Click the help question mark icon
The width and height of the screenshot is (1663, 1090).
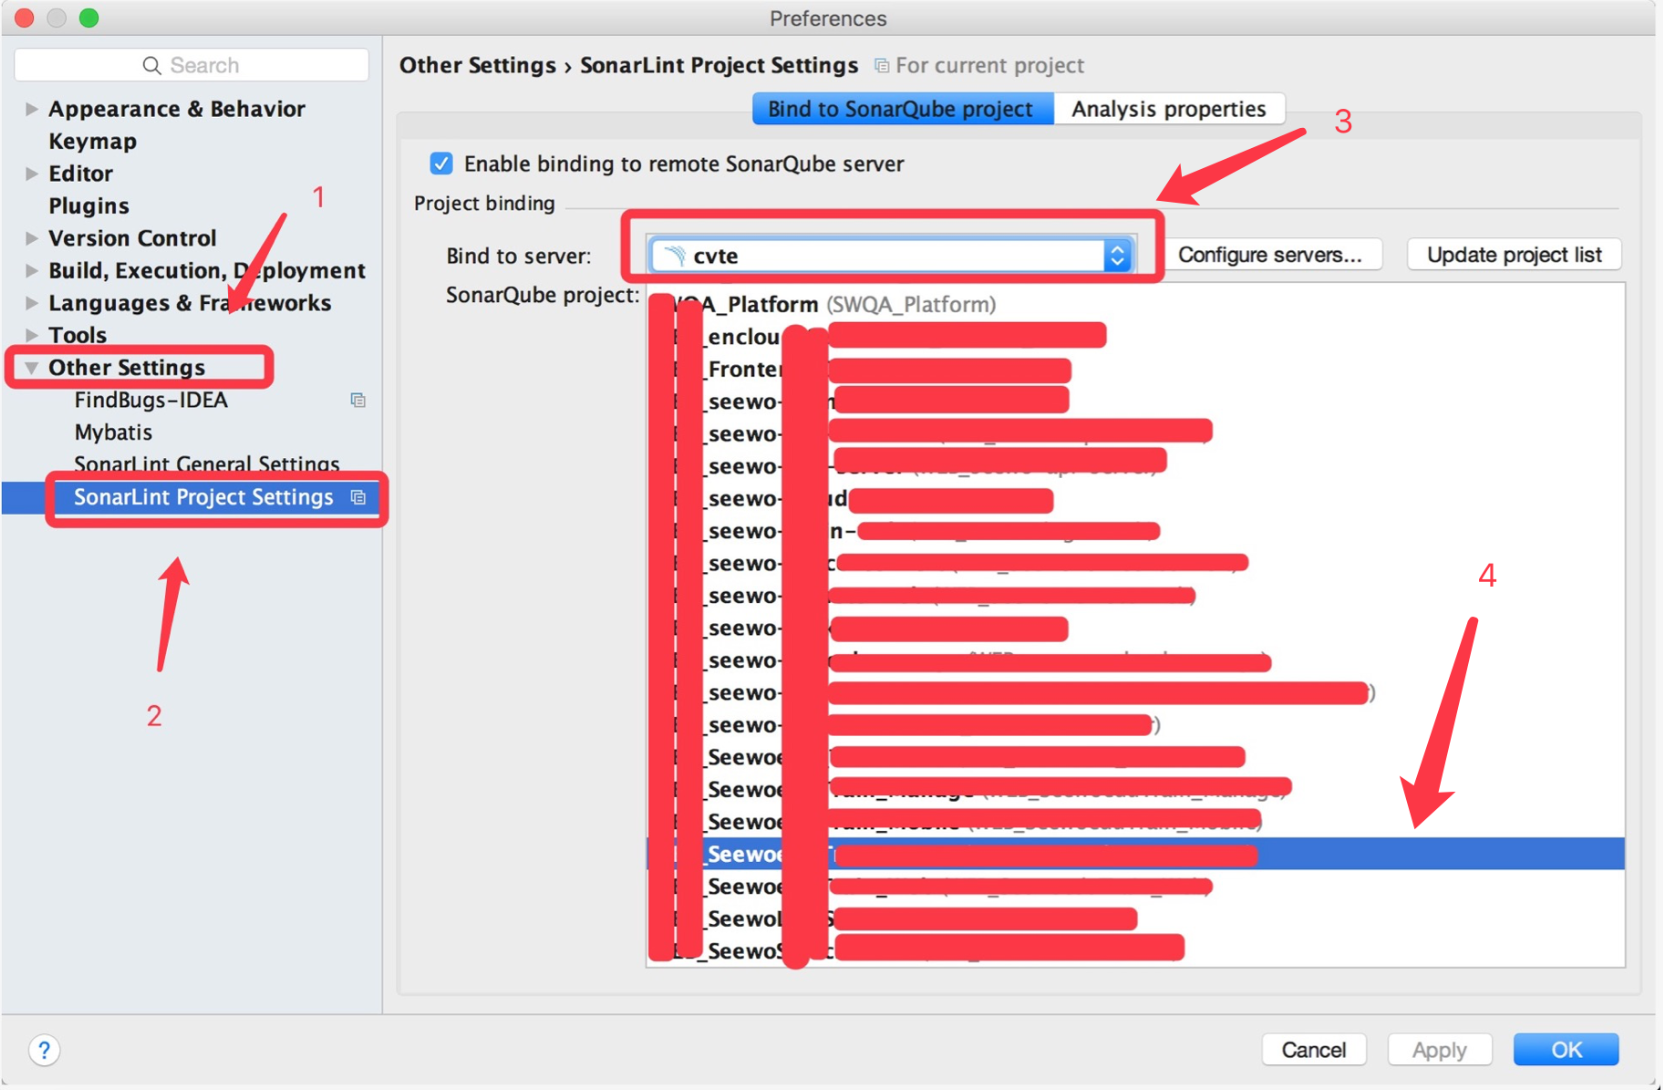[x=44, y=1050]
